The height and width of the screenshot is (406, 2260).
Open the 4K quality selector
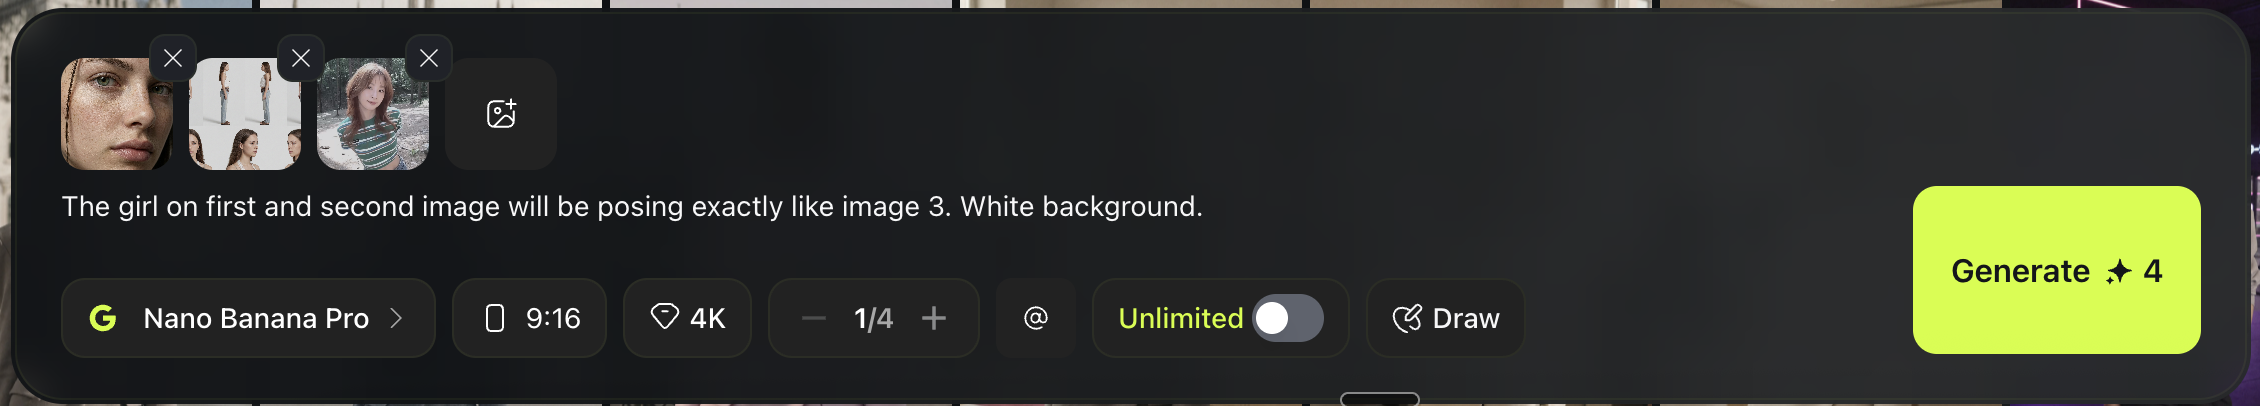point(687,318)
